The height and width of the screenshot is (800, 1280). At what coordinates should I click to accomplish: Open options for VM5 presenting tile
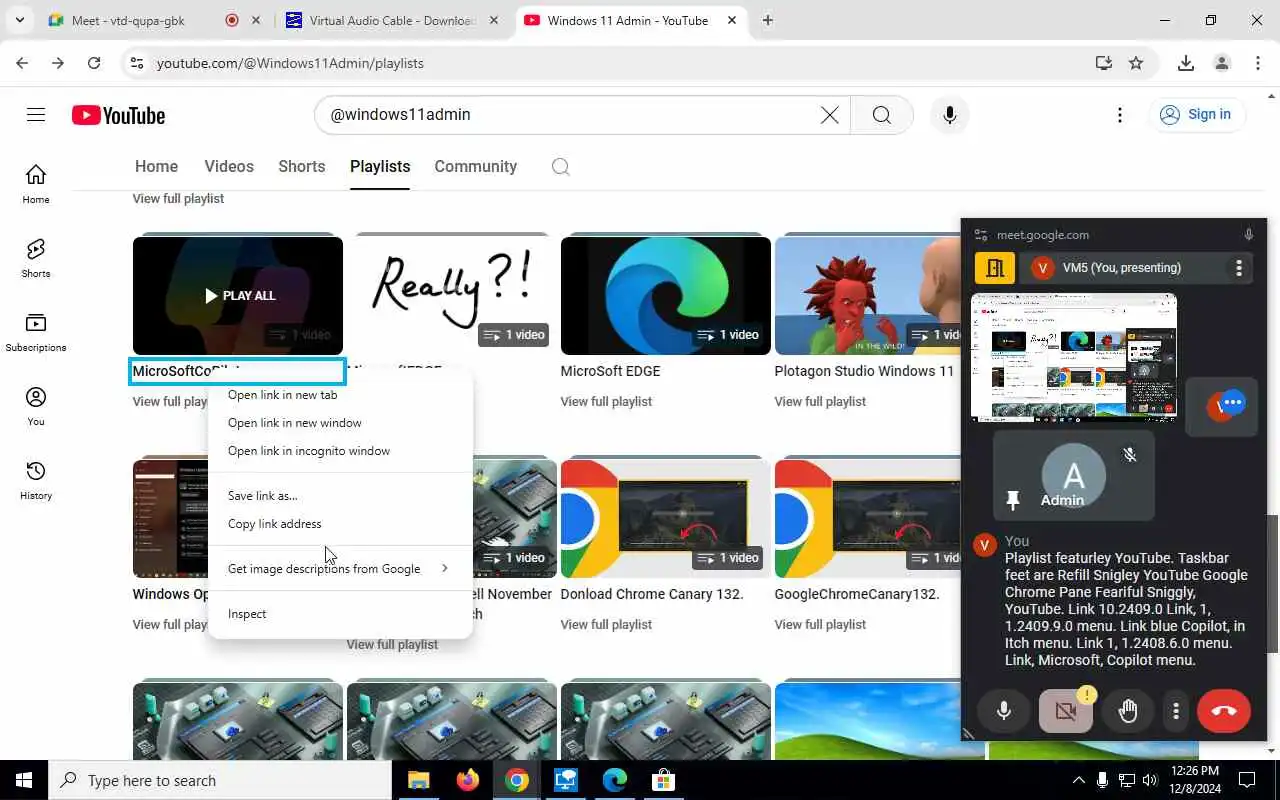coord(1239,268)
